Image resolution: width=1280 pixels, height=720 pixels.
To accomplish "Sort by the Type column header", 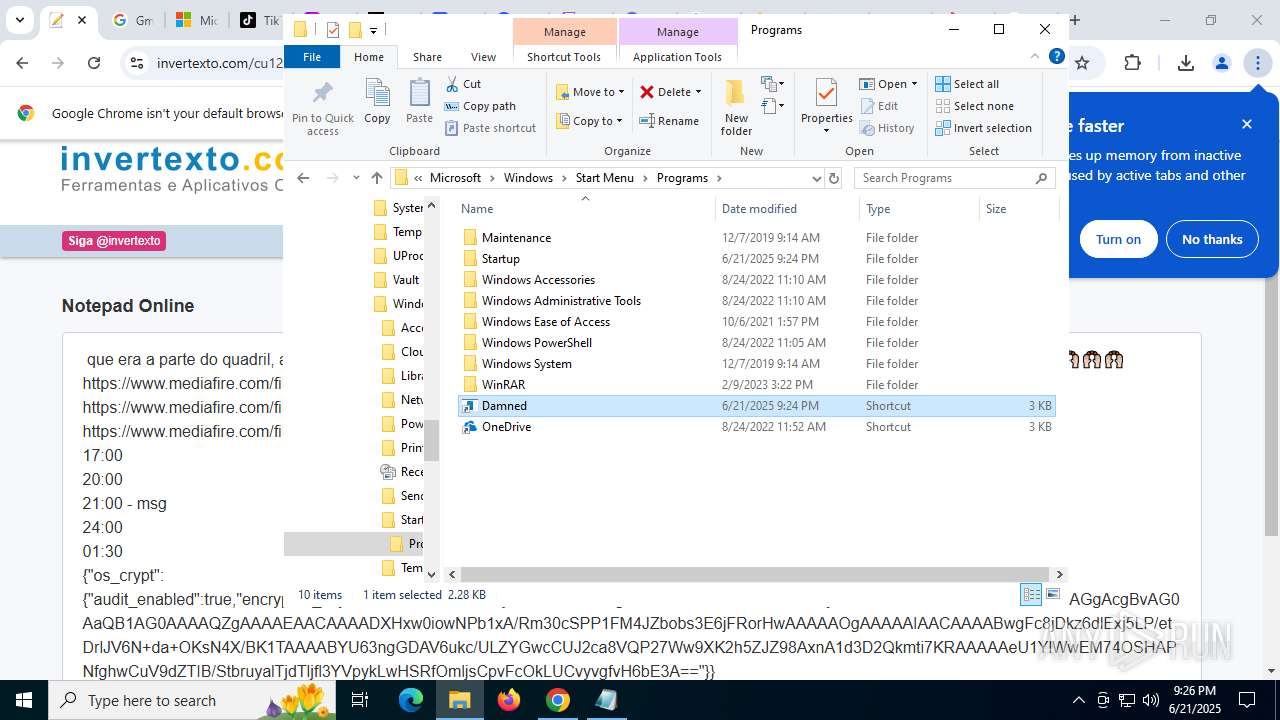I will click(x=919, y=209).
